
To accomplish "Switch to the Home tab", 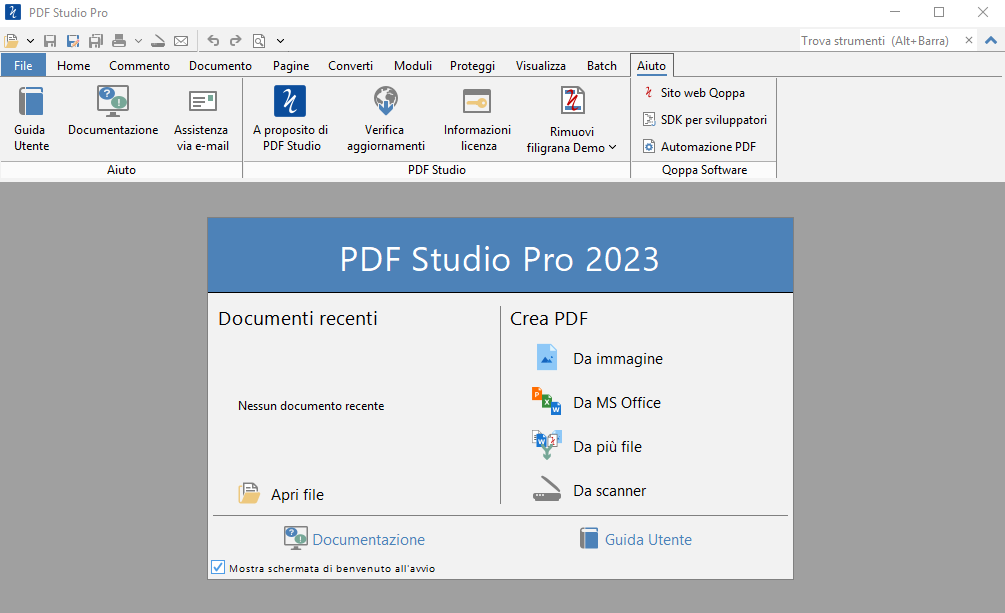I will [x=74, y=65].
